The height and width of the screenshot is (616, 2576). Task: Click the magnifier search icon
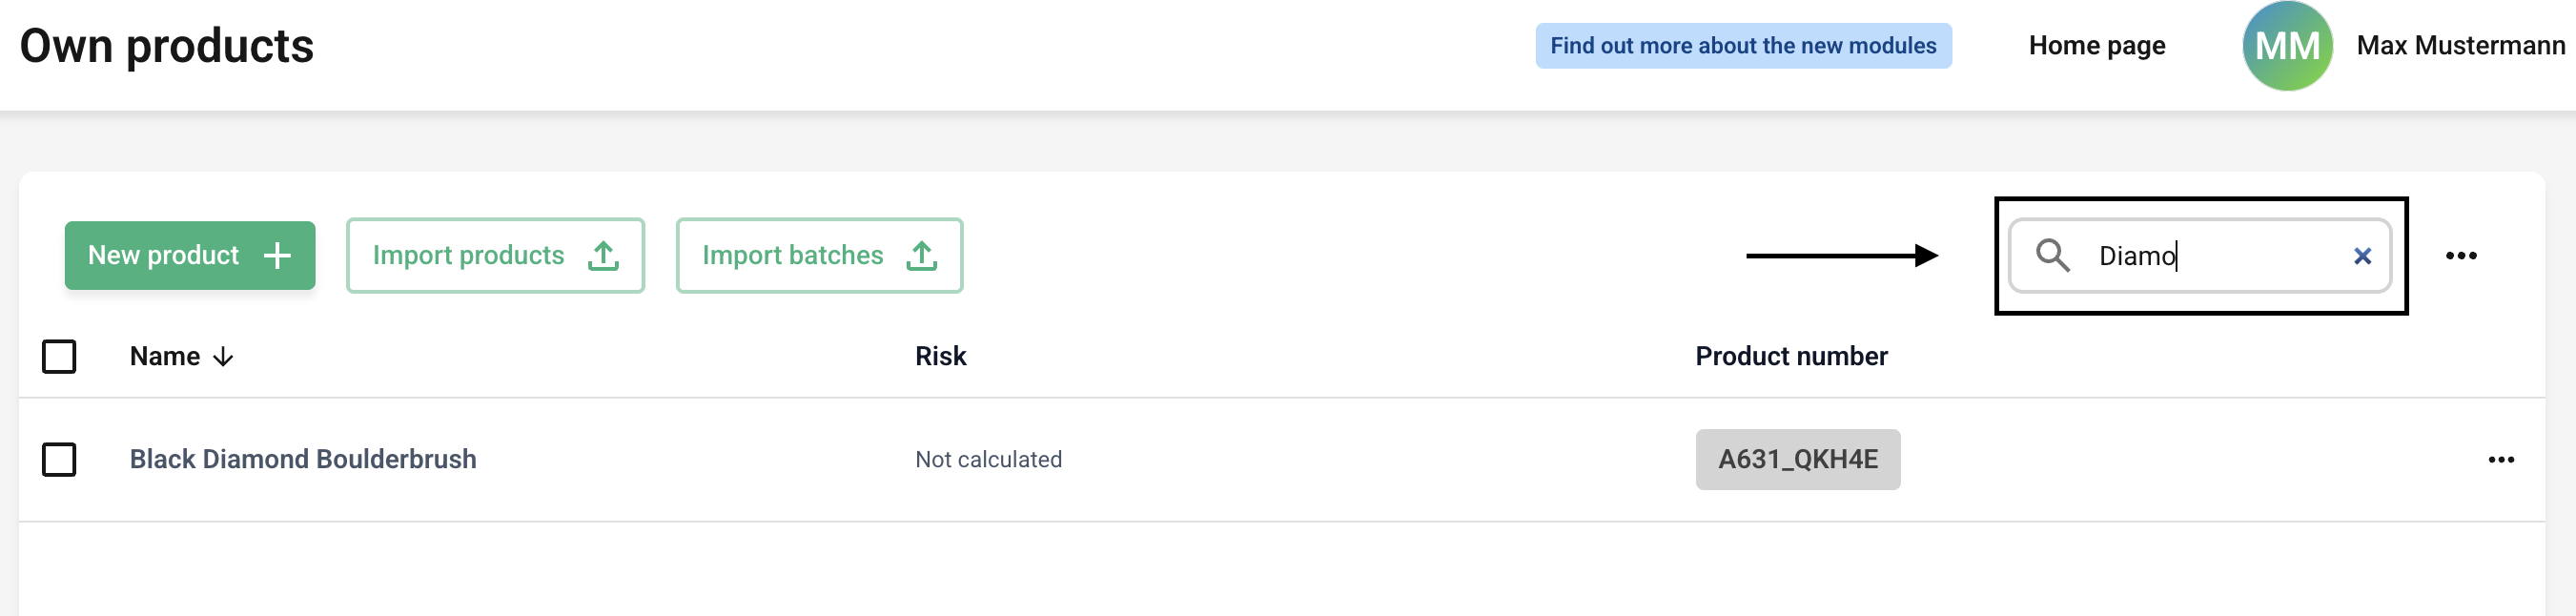(2052, 256)
